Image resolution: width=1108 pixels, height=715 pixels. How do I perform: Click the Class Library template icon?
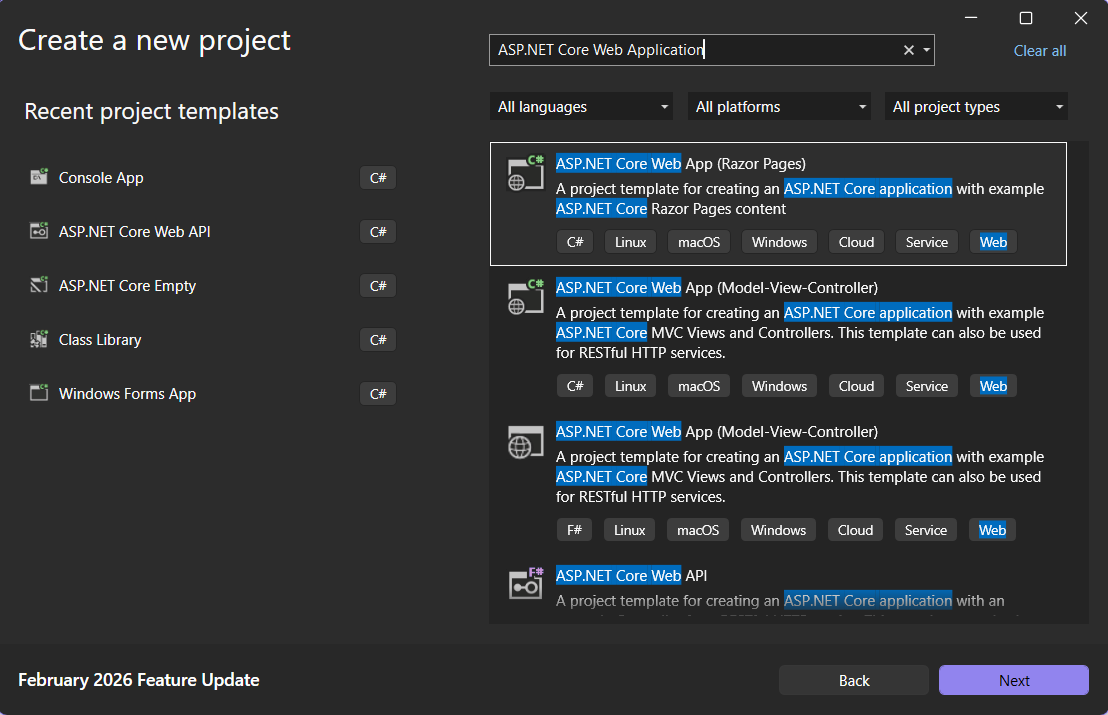pyautogui.click(x=39, y=340)
